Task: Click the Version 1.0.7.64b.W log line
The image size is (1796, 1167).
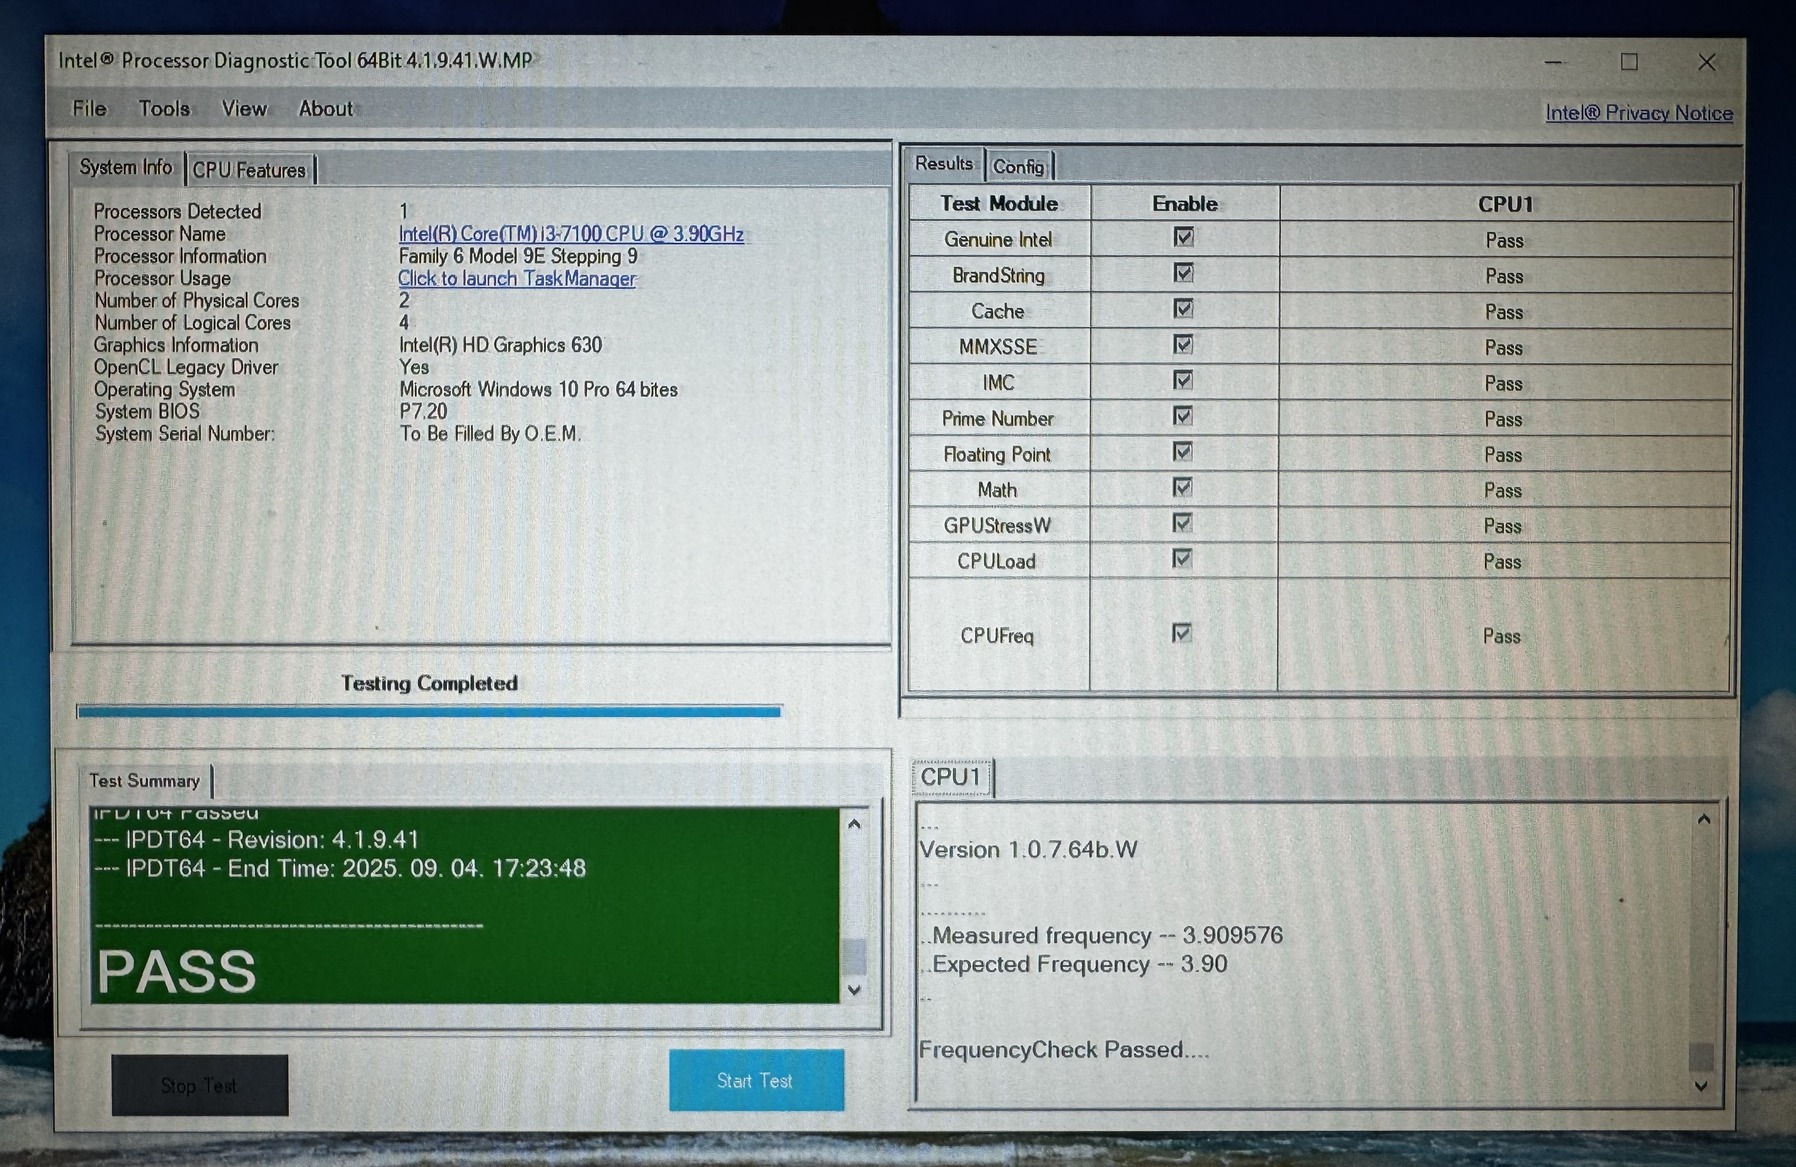Action: 1028,850
